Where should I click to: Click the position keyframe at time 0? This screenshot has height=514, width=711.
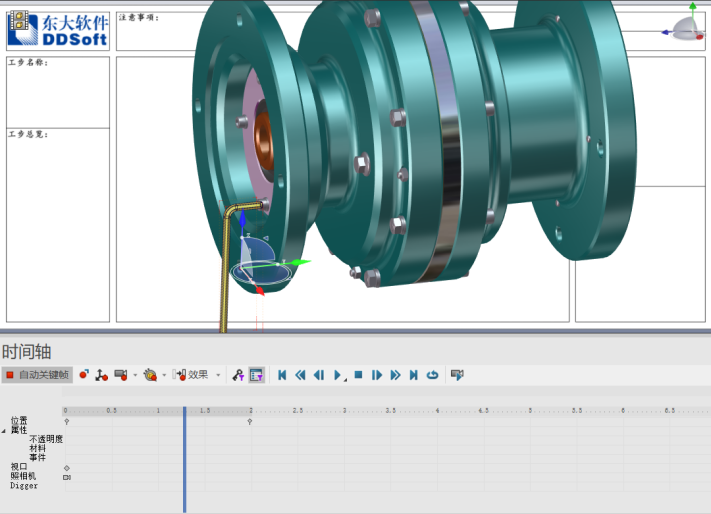67,422
